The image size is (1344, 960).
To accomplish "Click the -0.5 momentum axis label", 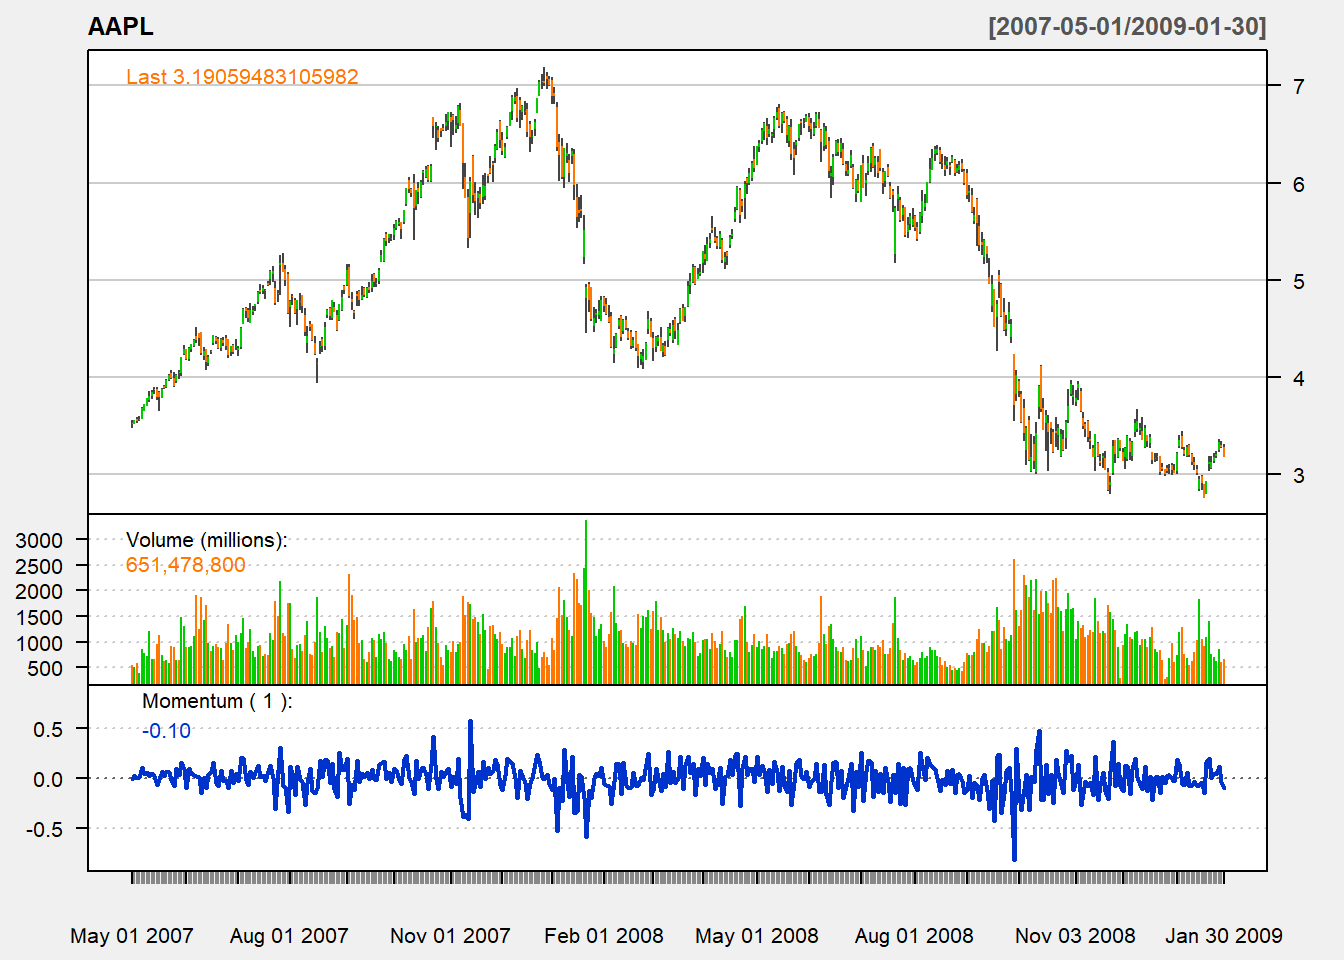I will (44, 830).
